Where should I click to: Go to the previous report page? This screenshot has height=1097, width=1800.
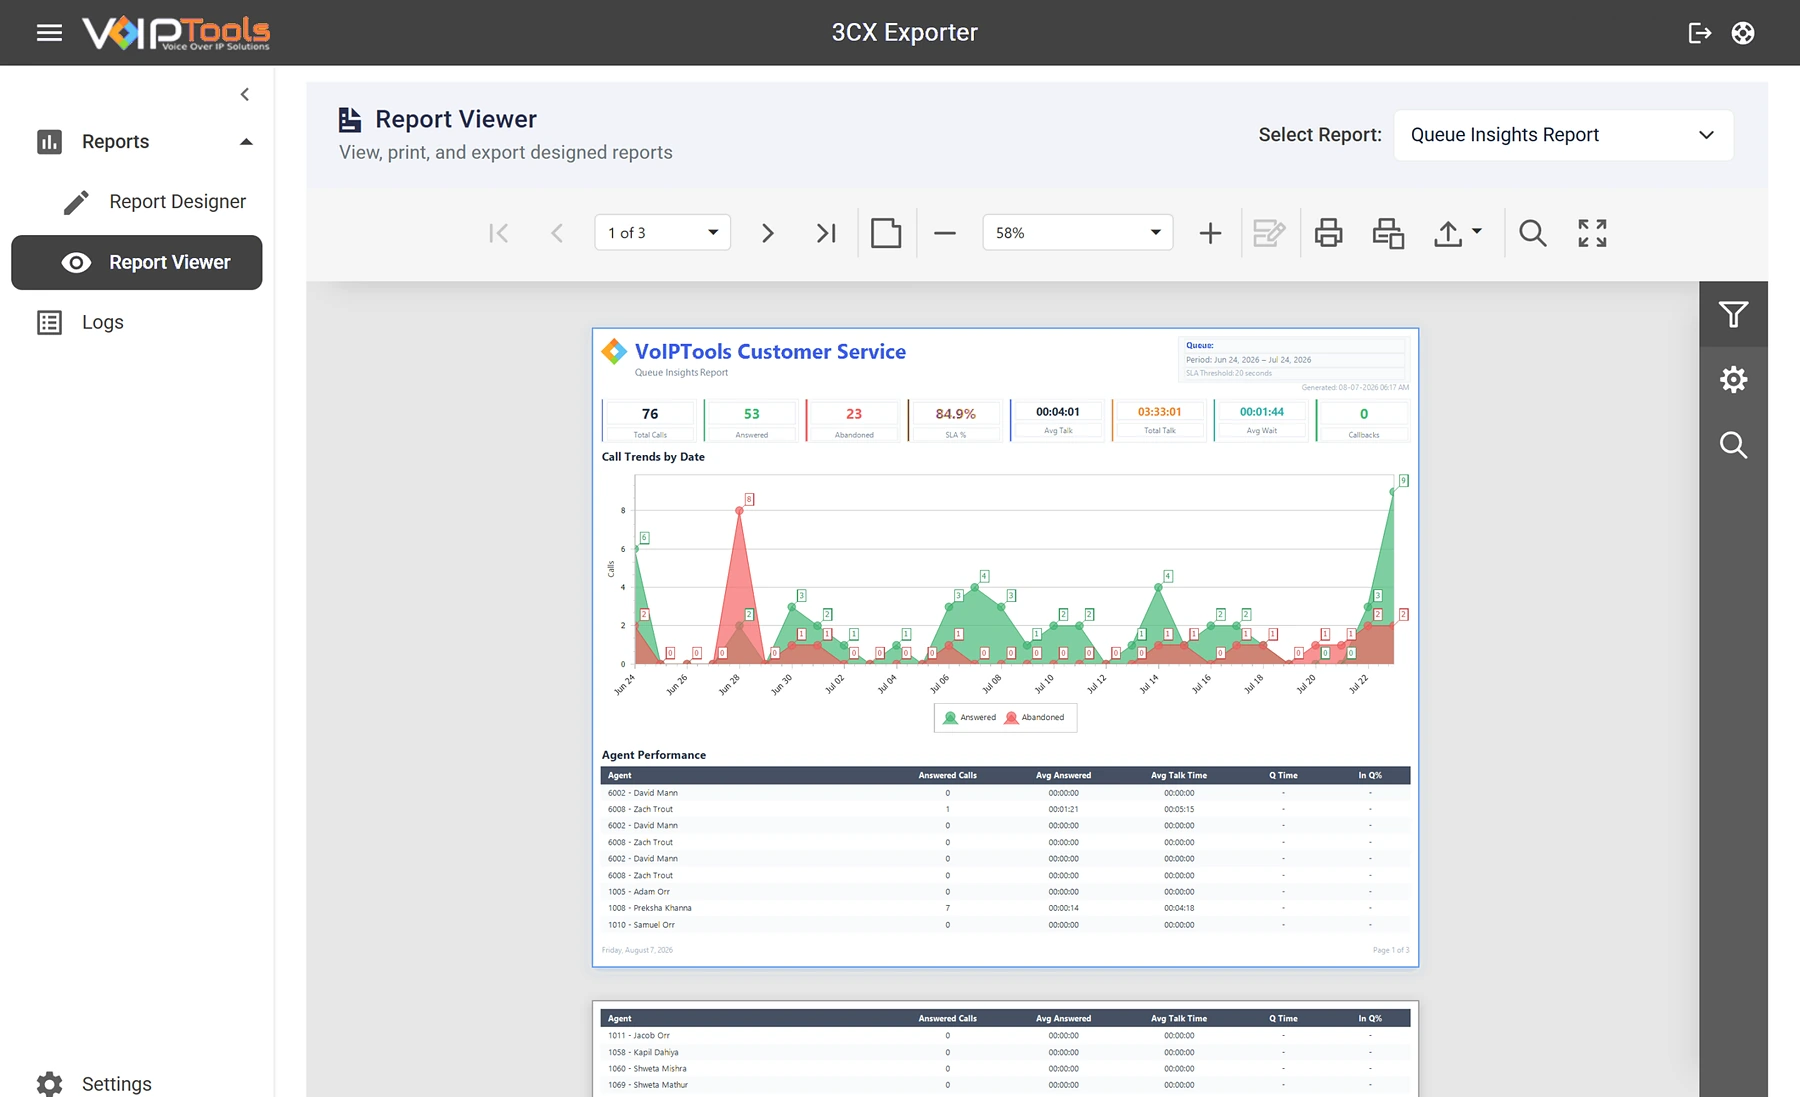click(557, 233)
